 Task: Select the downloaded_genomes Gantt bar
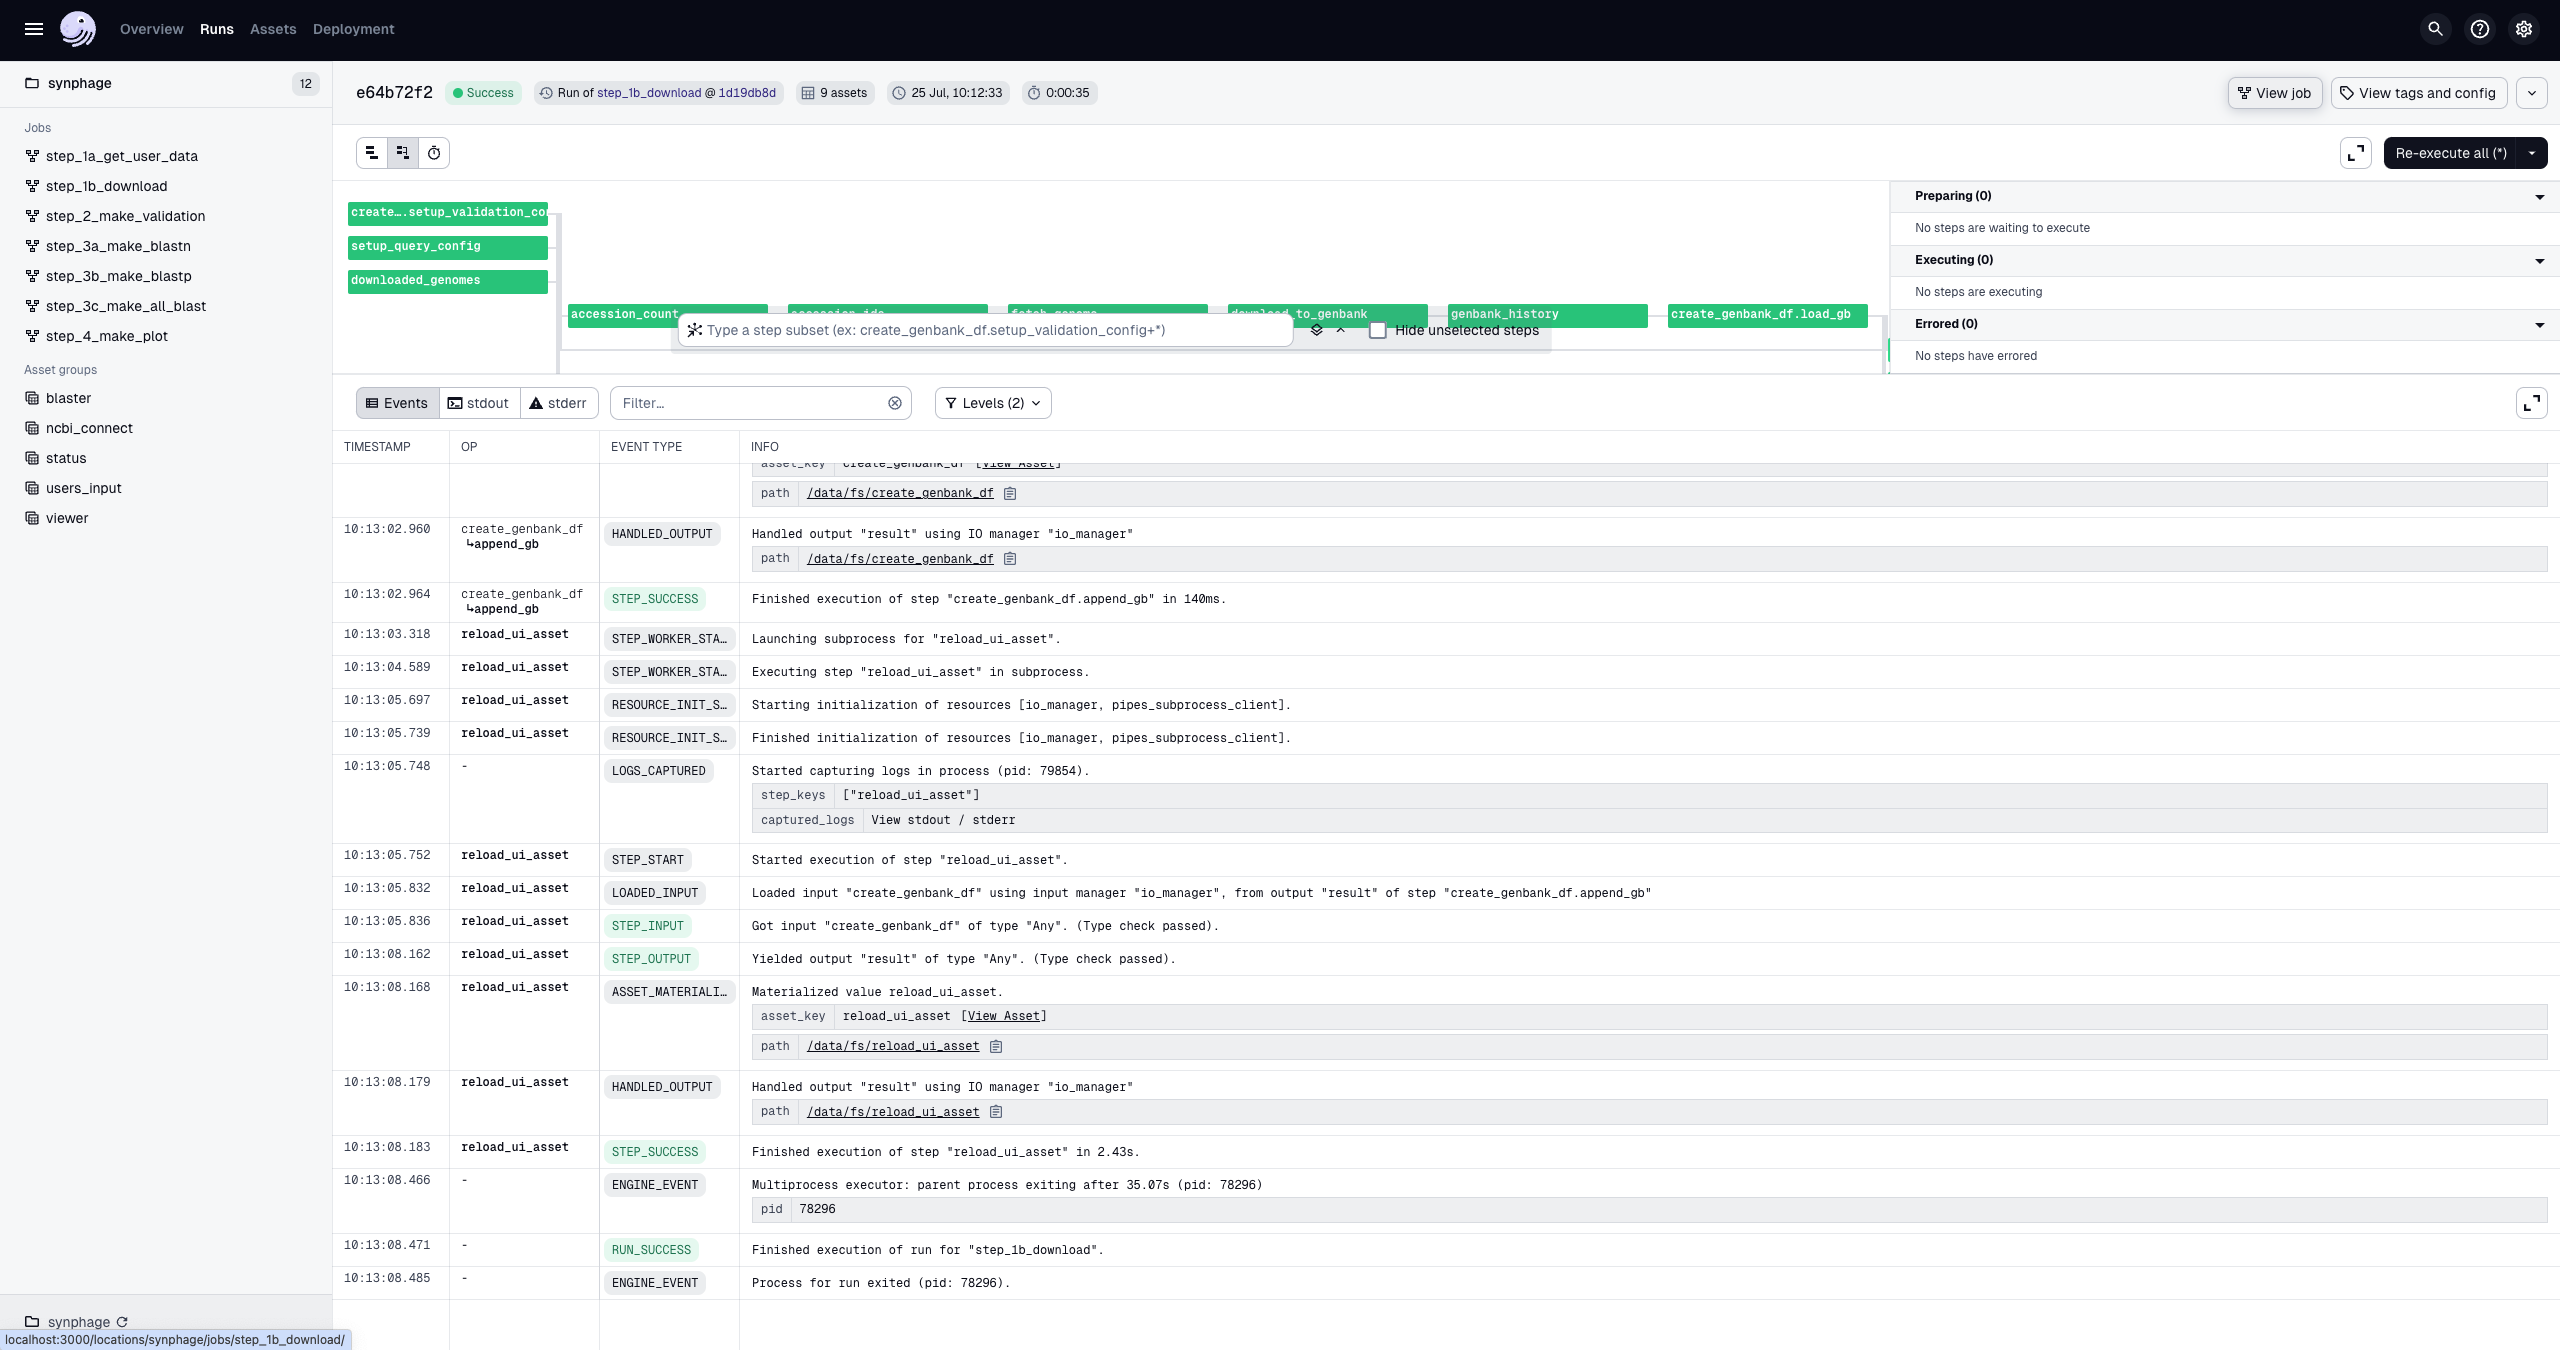tap(447, 281)
